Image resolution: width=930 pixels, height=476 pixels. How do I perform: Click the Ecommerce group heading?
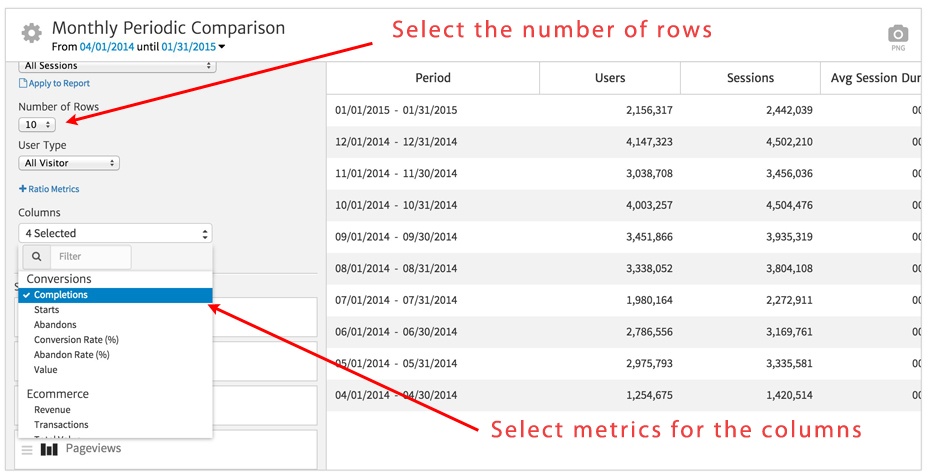(58, 394)
